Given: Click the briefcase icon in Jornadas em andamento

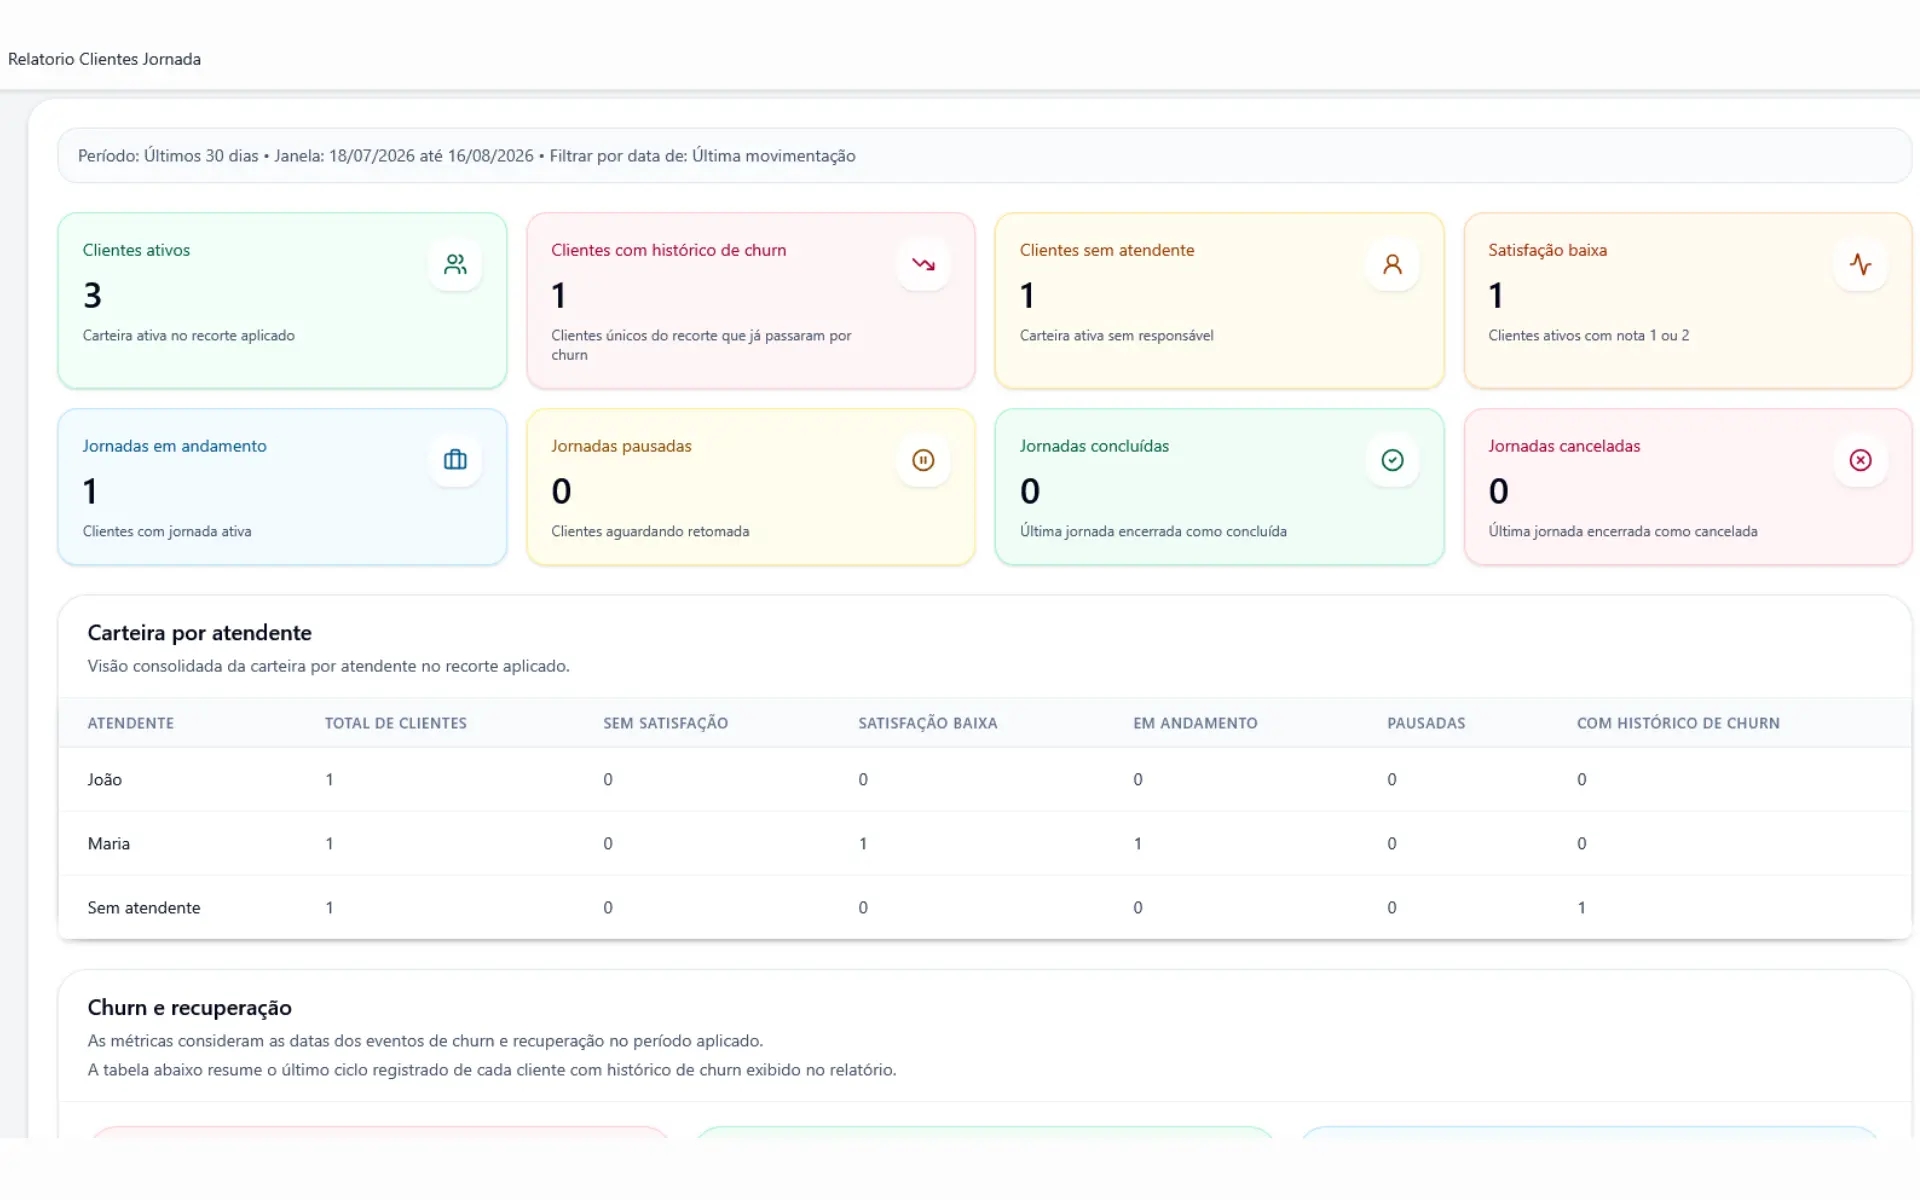Looking at the screenshot, I should [455, 460].
